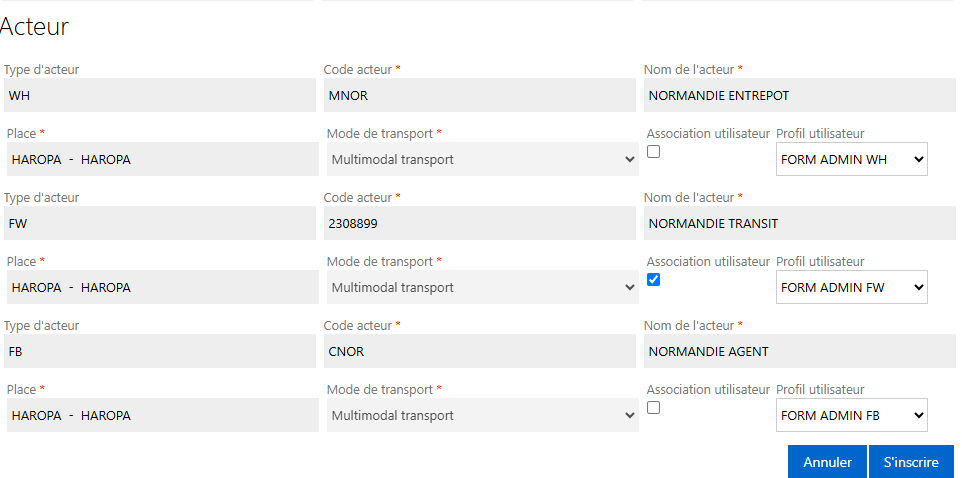Check Association utilisateur for NORMANDIE ENTREPOT
962x478 pixels.
[653, 152]
